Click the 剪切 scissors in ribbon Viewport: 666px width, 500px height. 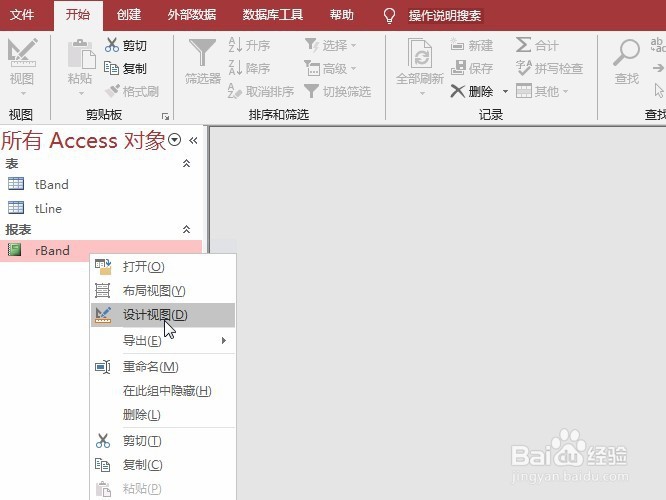pos(126,45)
